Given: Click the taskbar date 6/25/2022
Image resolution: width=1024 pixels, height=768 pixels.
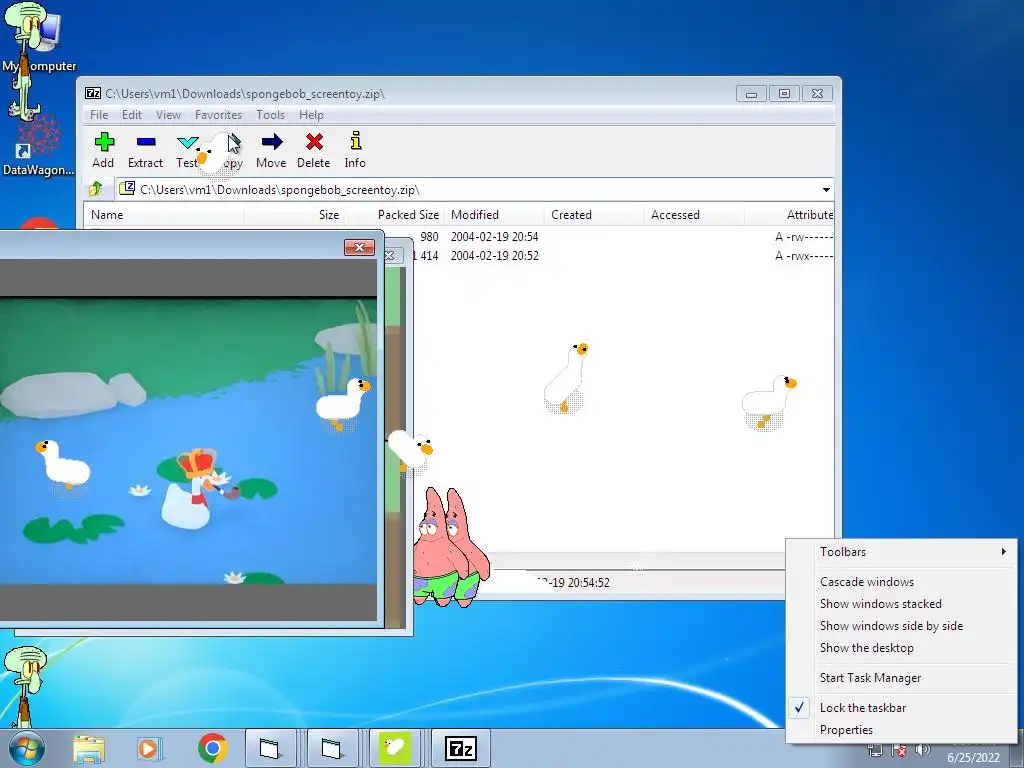Looking at the screenshot, I should pos(973,758).
